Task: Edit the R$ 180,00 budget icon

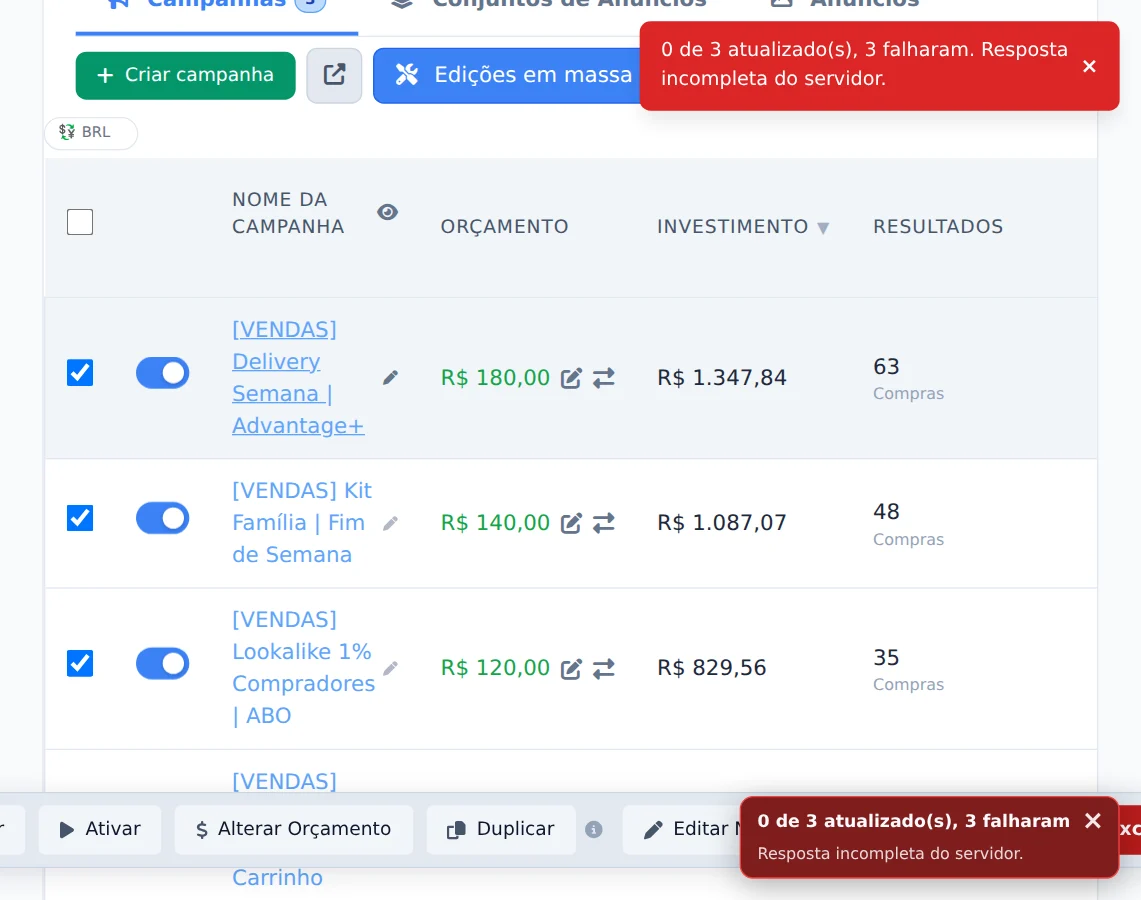Action: [x=571, y=378]
